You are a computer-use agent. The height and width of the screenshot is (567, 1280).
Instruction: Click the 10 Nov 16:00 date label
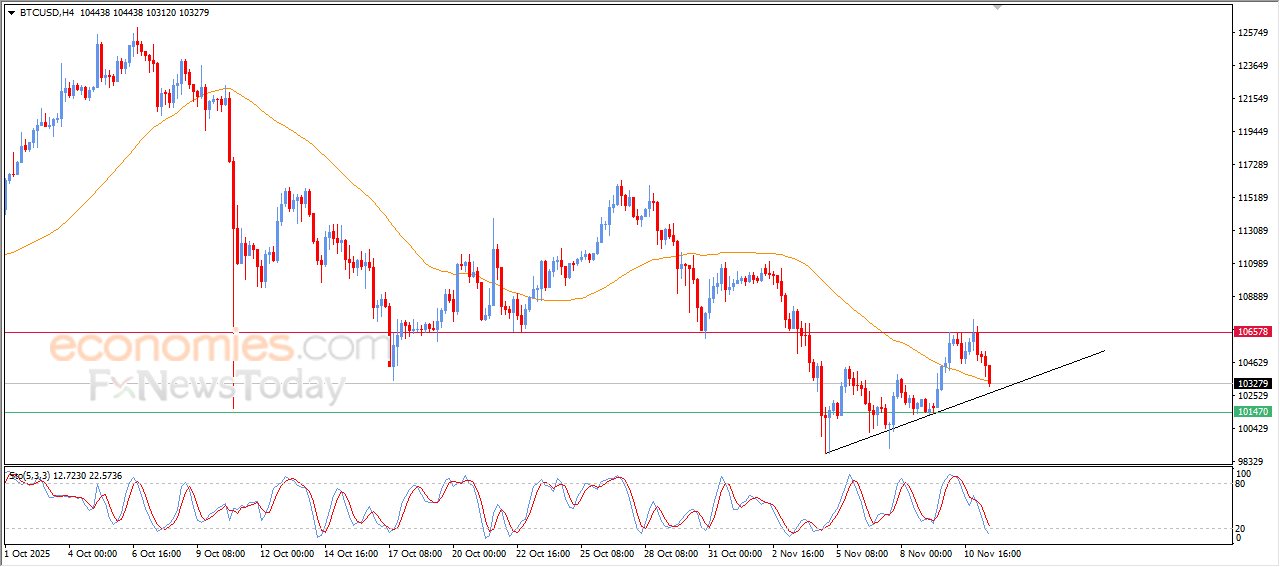click(x=990, y=552)
